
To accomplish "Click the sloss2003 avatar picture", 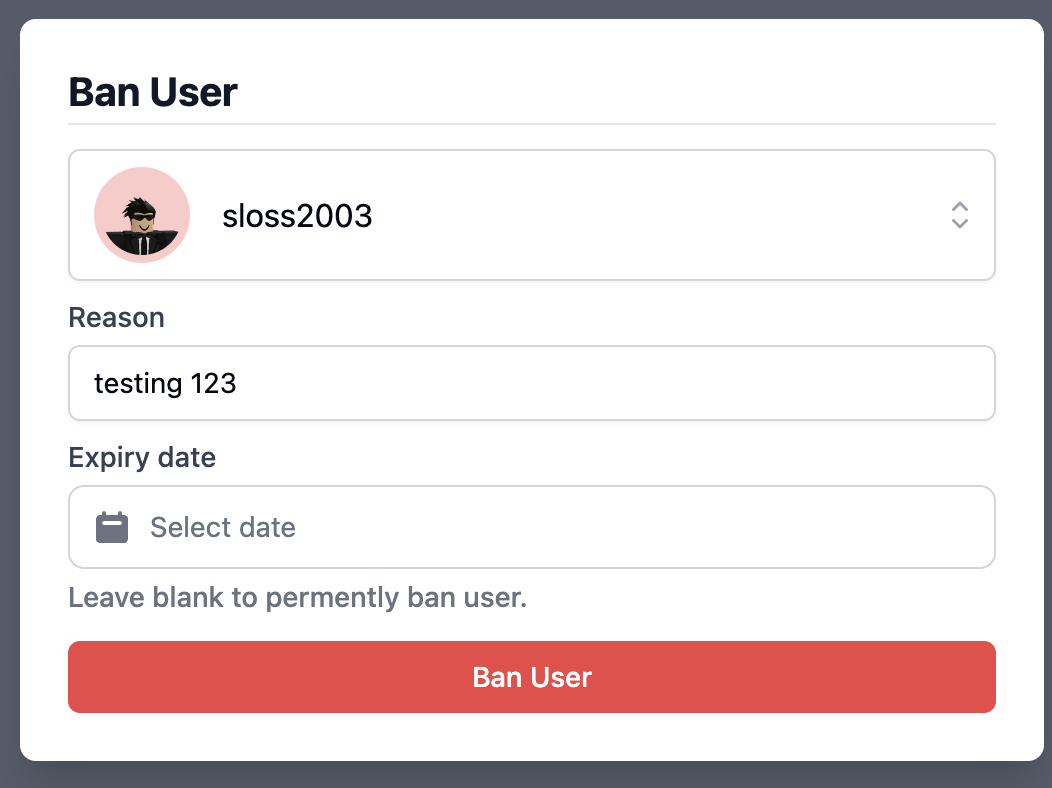I will [x=142, y=214].
